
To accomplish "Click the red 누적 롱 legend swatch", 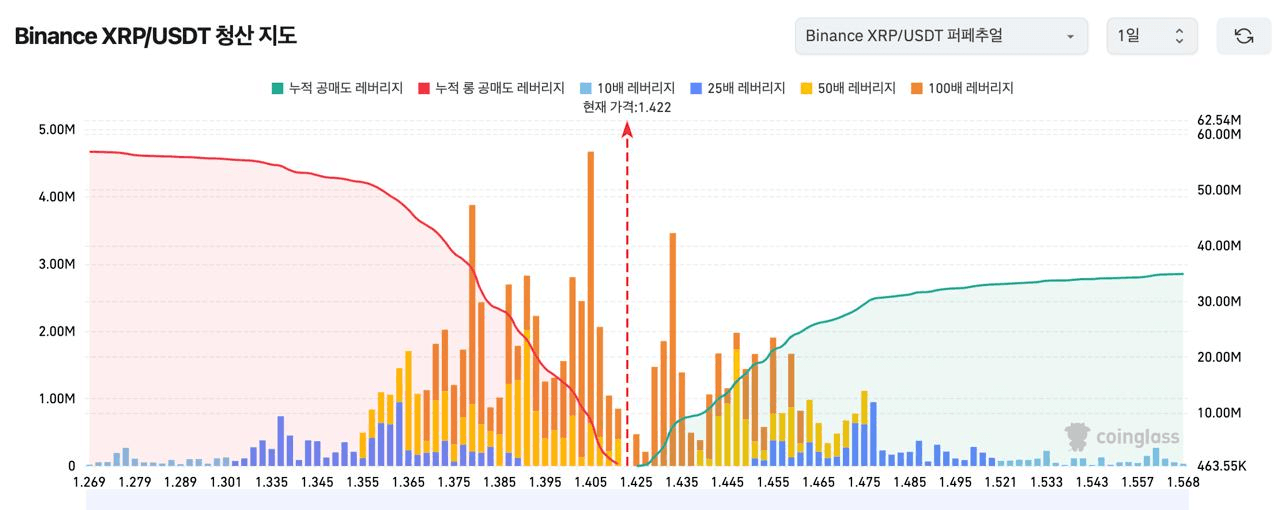I will point(424,88).
